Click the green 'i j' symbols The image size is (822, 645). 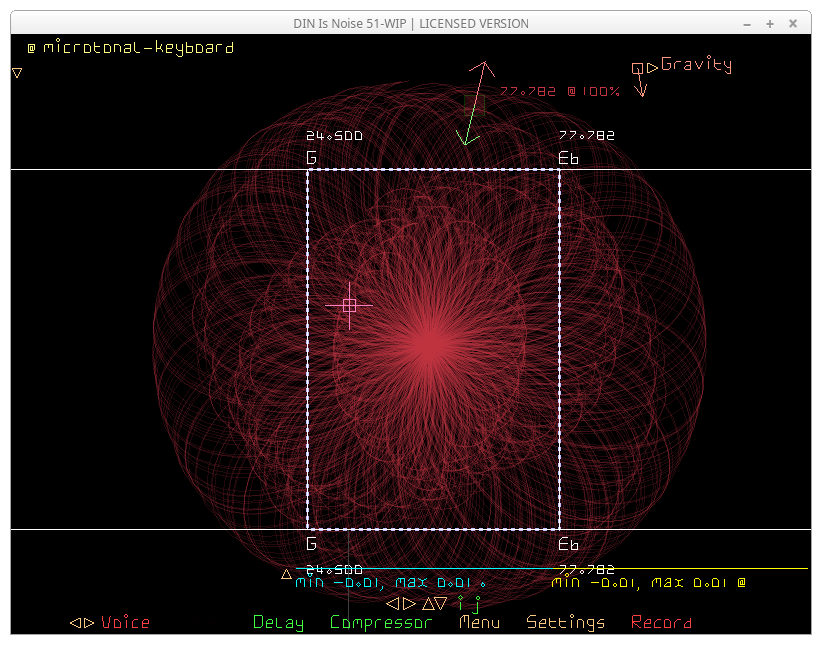(x=468, y=603)
